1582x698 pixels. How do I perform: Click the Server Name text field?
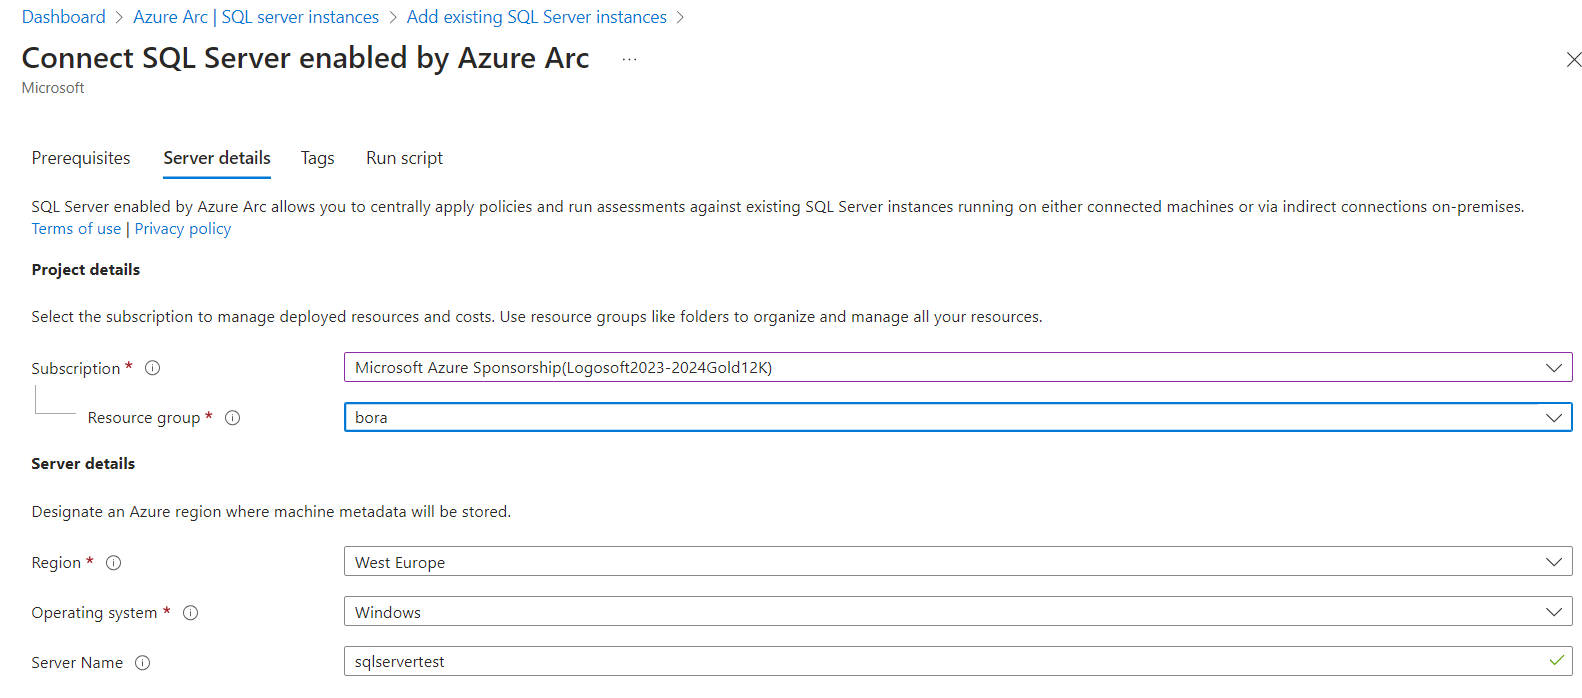coord(940,662)
